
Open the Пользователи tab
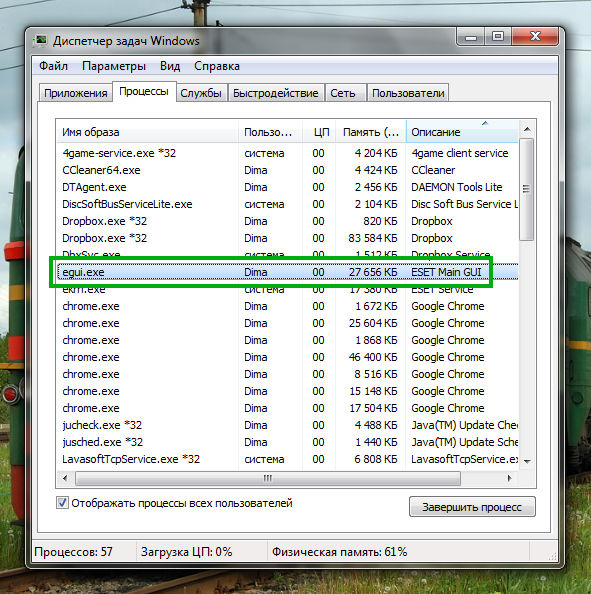coord(408,93)
